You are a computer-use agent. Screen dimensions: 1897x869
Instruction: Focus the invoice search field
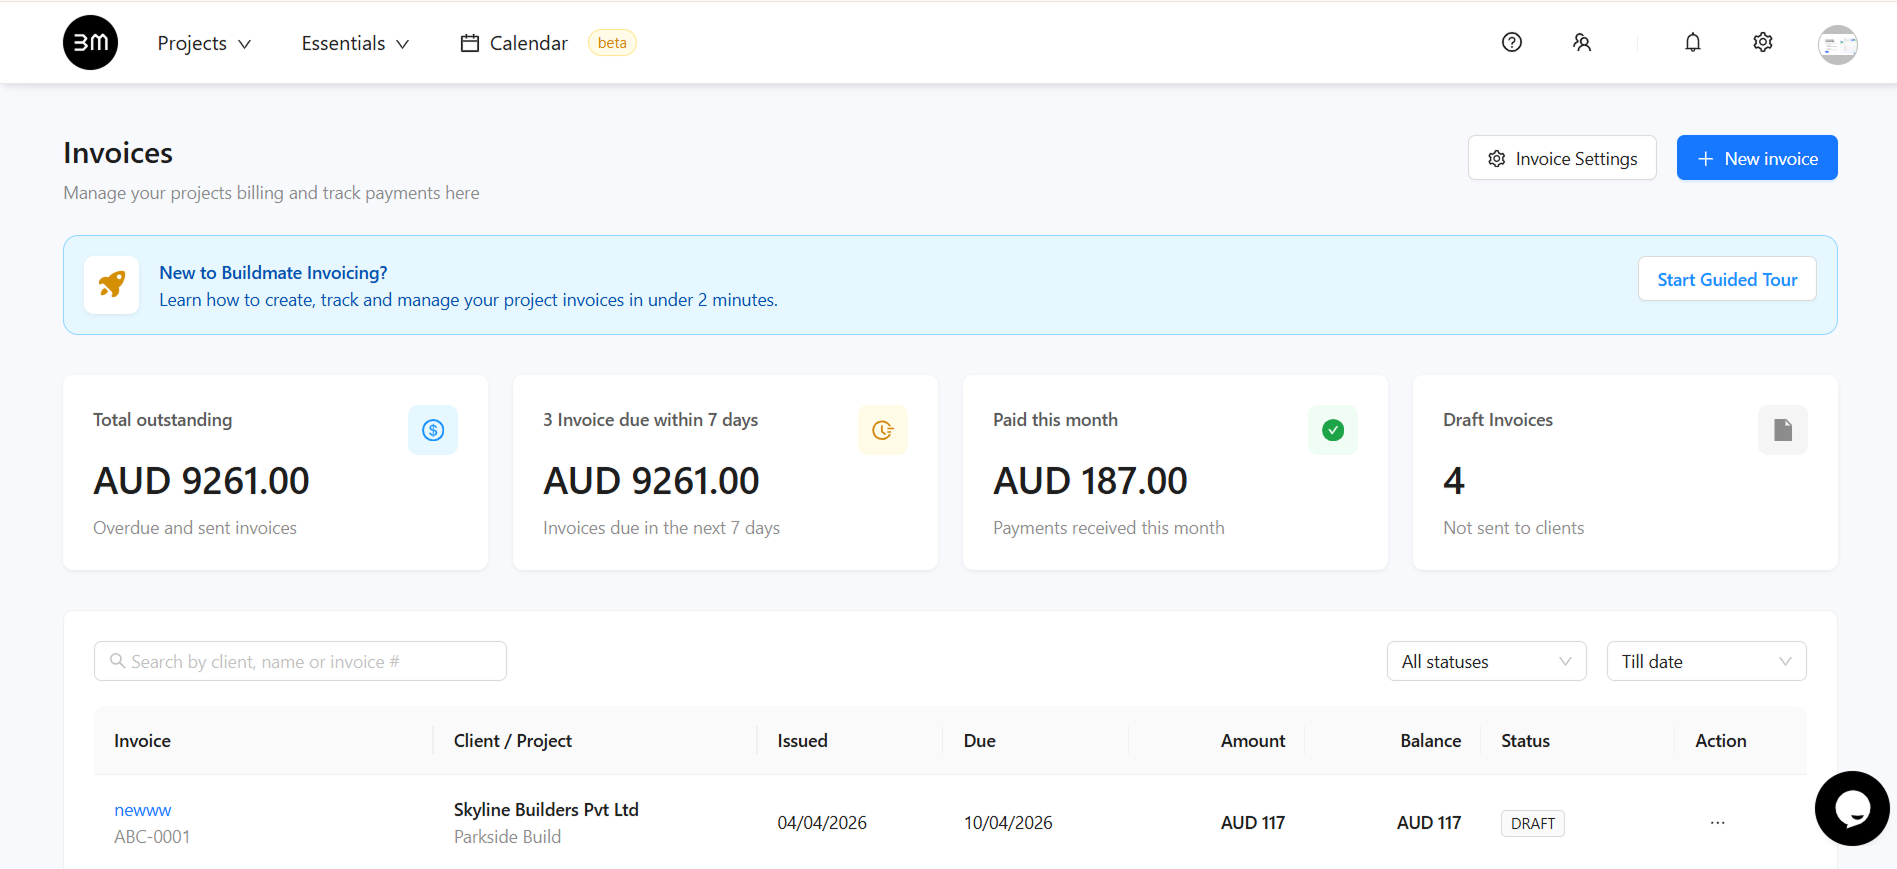pyautogui.click(x=300, y=661)
